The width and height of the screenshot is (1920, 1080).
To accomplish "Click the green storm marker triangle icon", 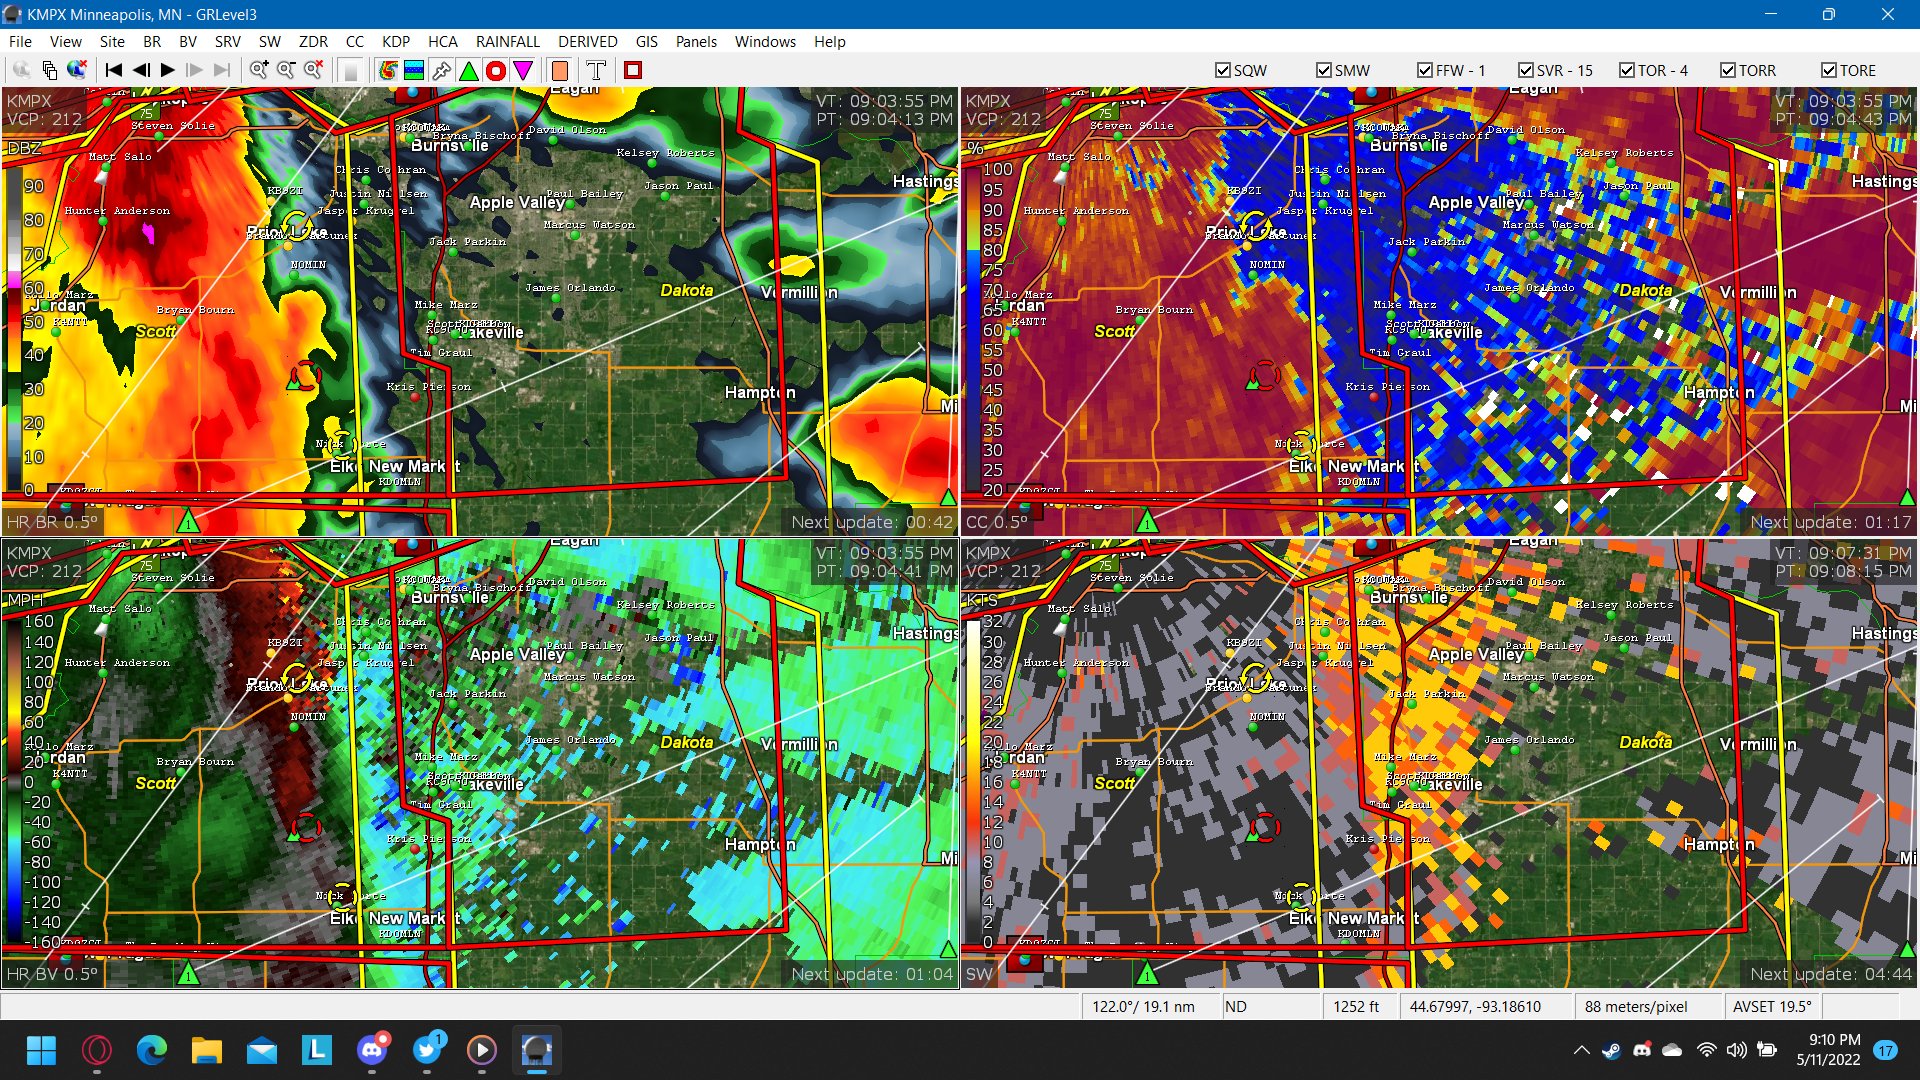I will coord(468,70).
